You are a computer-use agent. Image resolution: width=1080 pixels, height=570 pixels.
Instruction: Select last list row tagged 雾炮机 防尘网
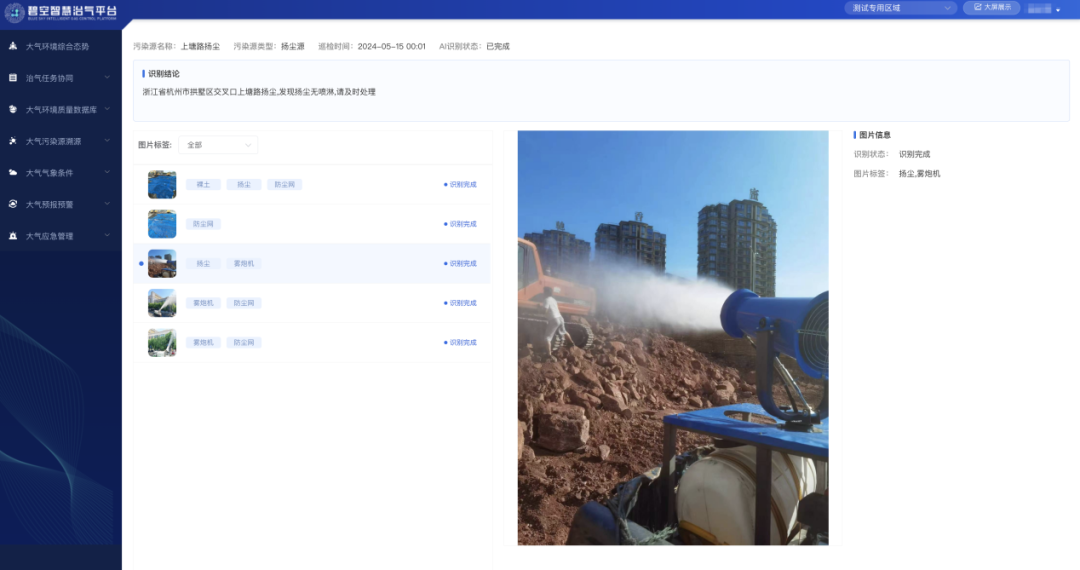click(x=312, y=342)
